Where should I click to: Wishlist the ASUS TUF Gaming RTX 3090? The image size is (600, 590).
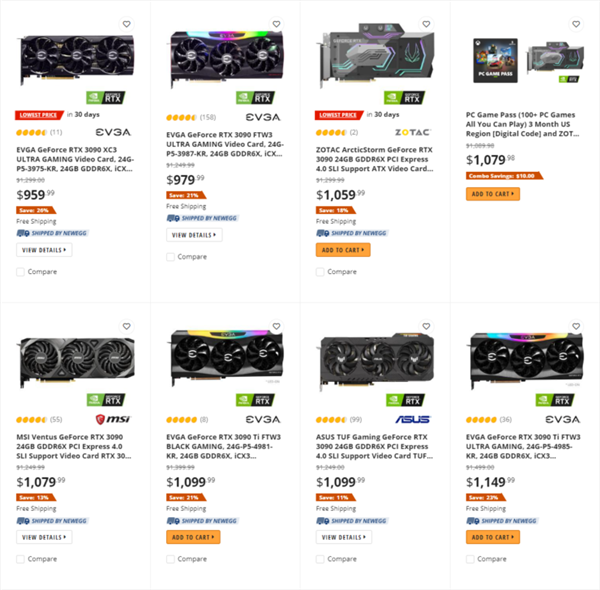click(x=426, y=326)
